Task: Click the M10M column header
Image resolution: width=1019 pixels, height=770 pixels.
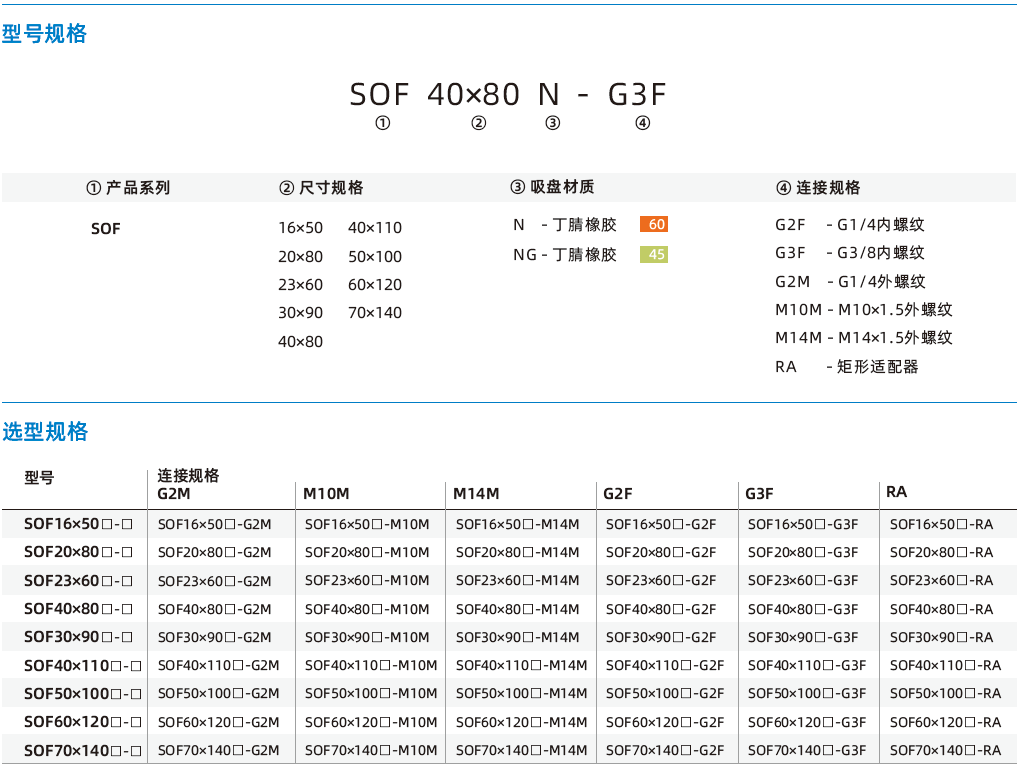Action: 326,494
